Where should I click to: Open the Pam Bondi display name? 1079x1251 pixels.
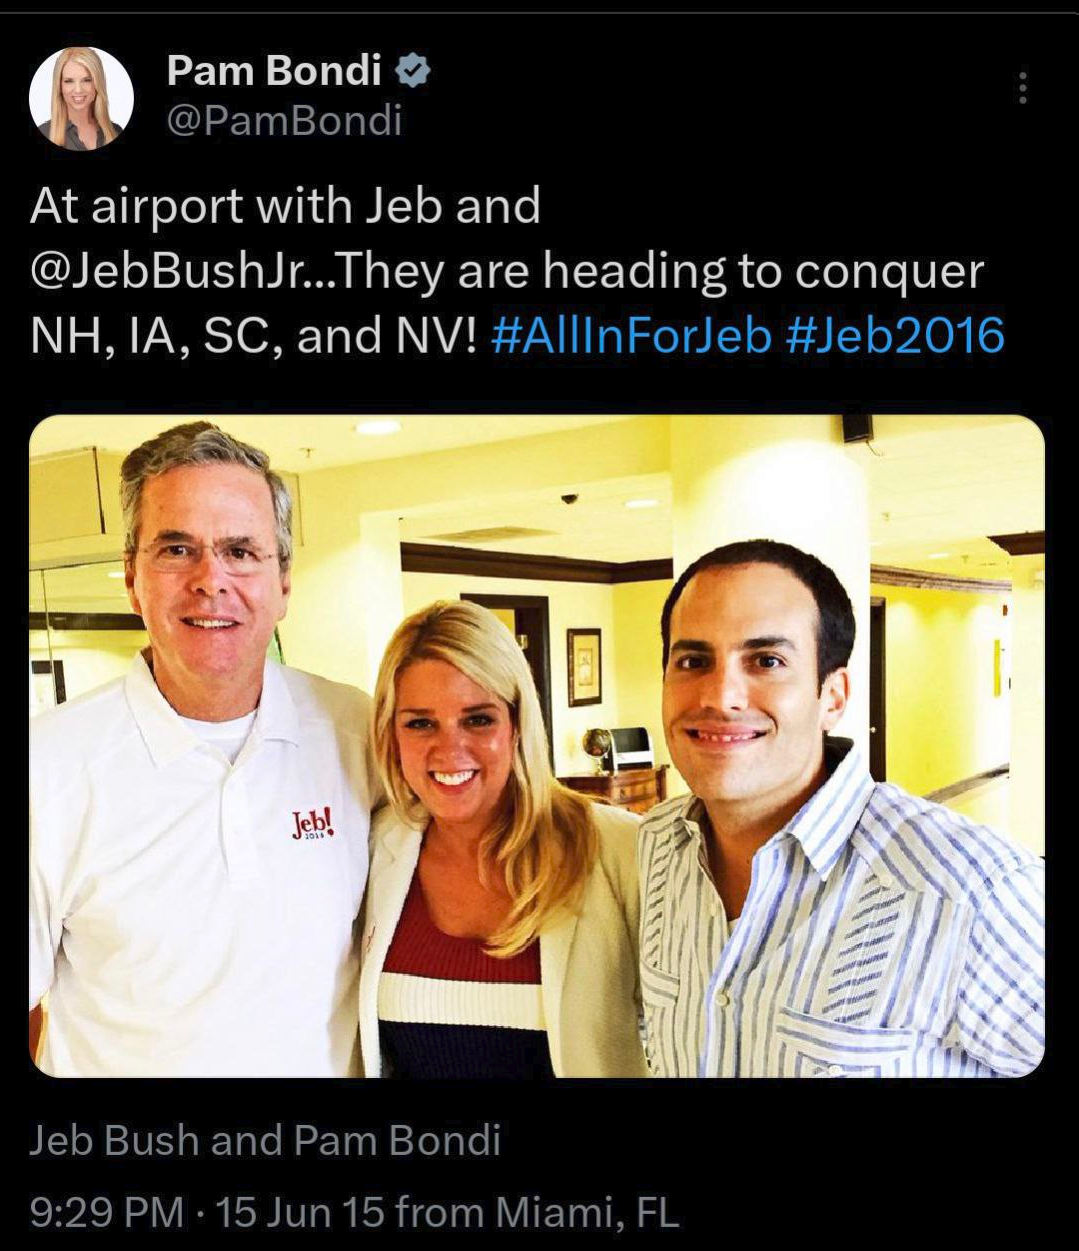pyautogui.click(x=274, y=70)
